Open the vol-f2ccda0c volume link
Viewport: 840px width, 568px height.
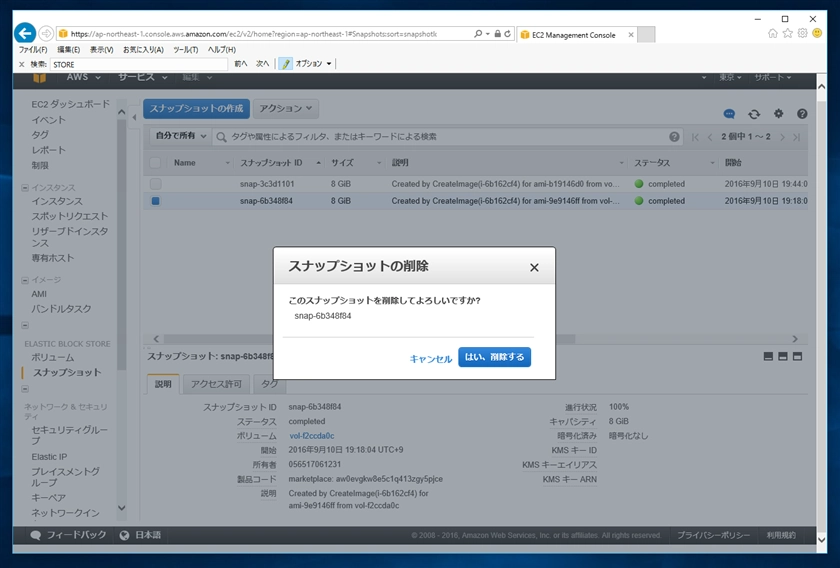point(311,436)
